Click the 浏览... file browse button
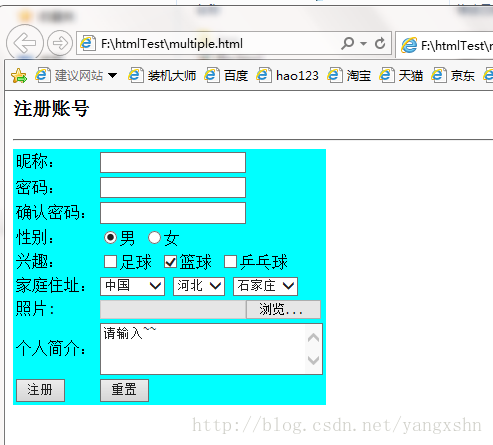Image resolution: width=493 pixels, height=445 pixels. click(x=283, y=310)
